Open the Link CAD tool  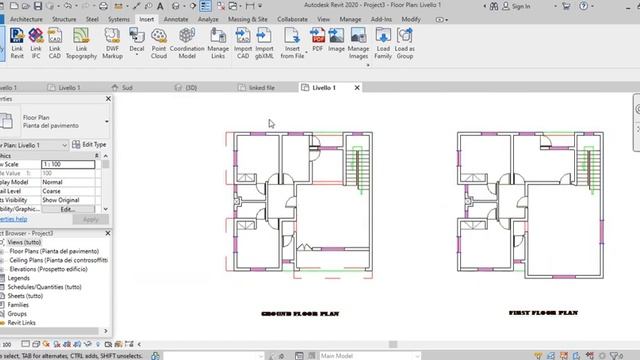(55, 44)
